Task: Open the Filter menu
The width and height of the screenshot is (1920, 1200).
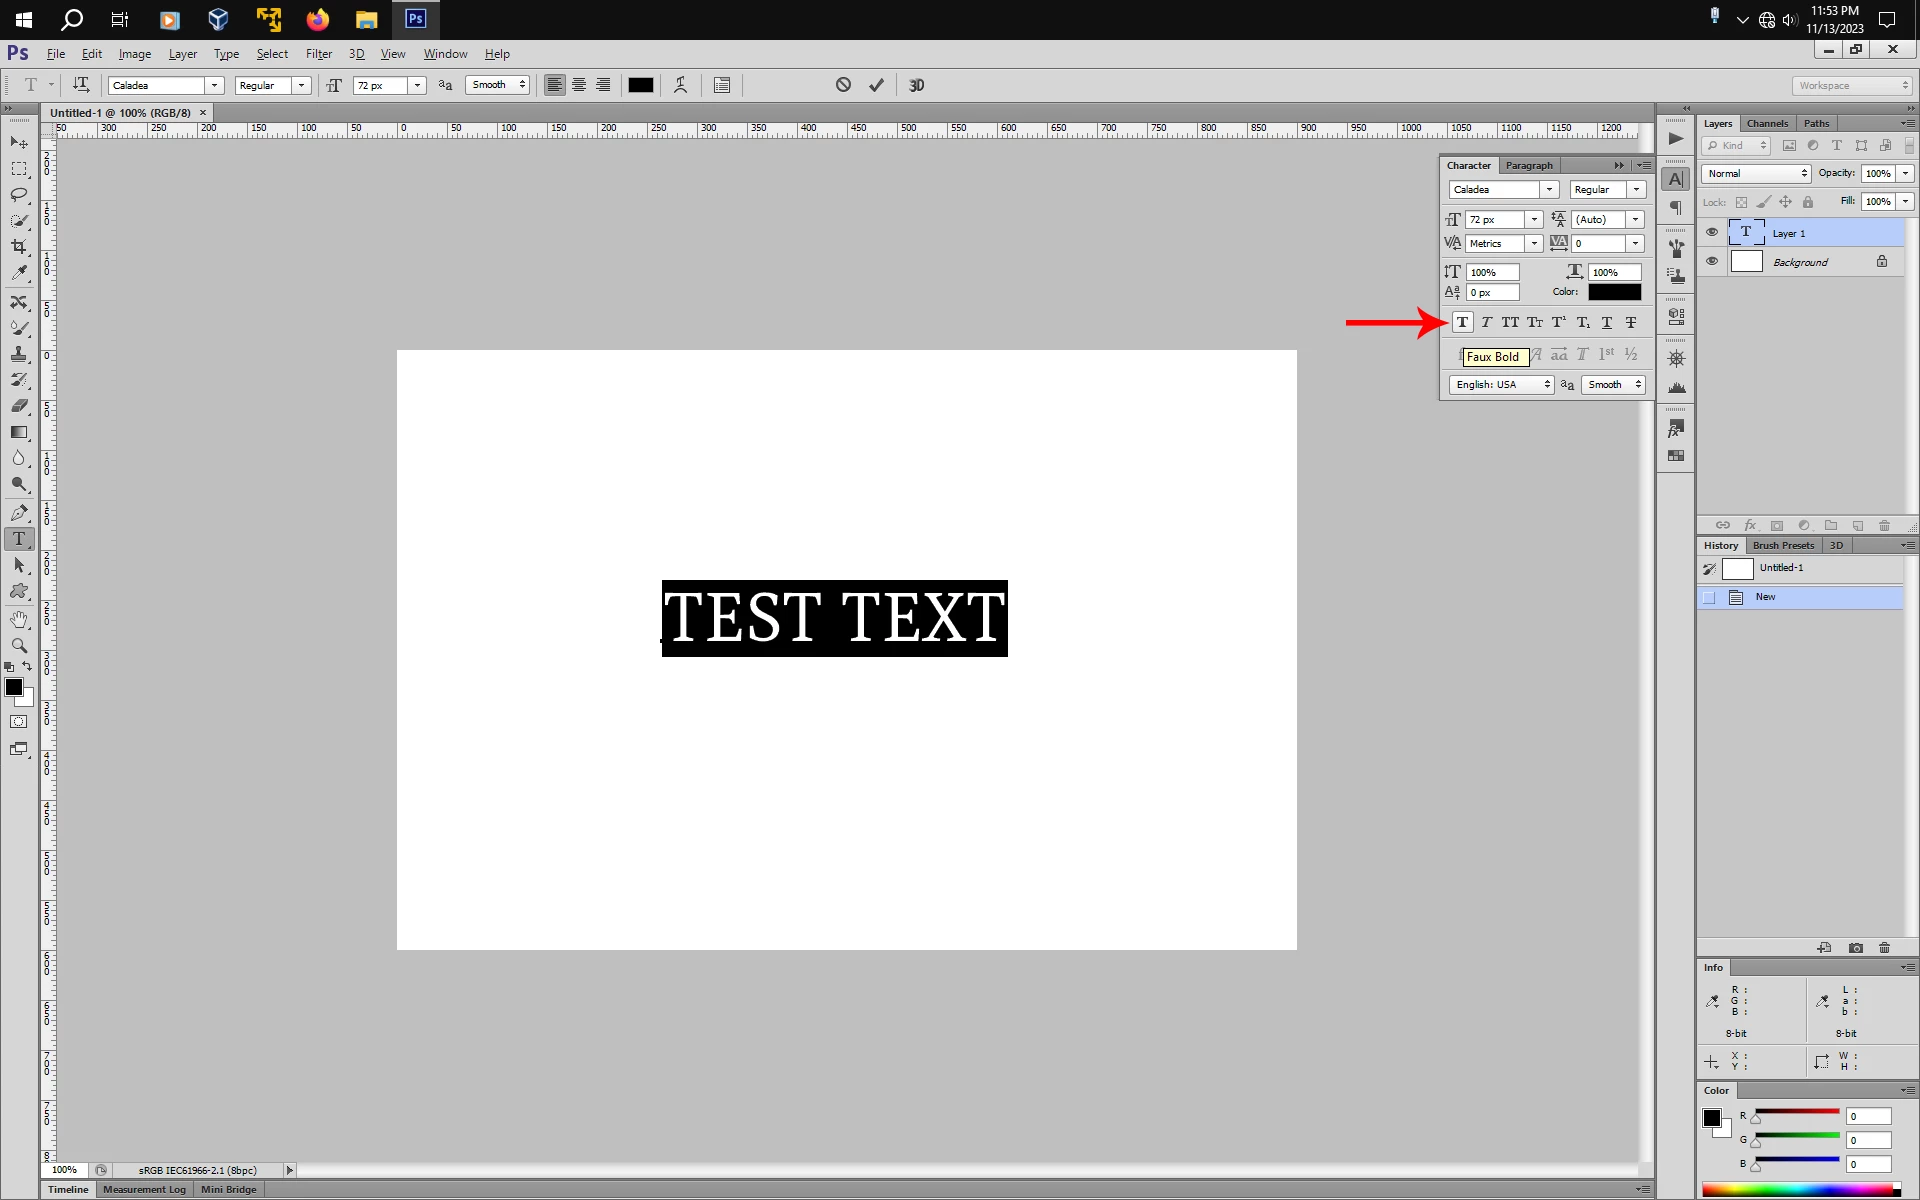Action: [x=318, y=54]
